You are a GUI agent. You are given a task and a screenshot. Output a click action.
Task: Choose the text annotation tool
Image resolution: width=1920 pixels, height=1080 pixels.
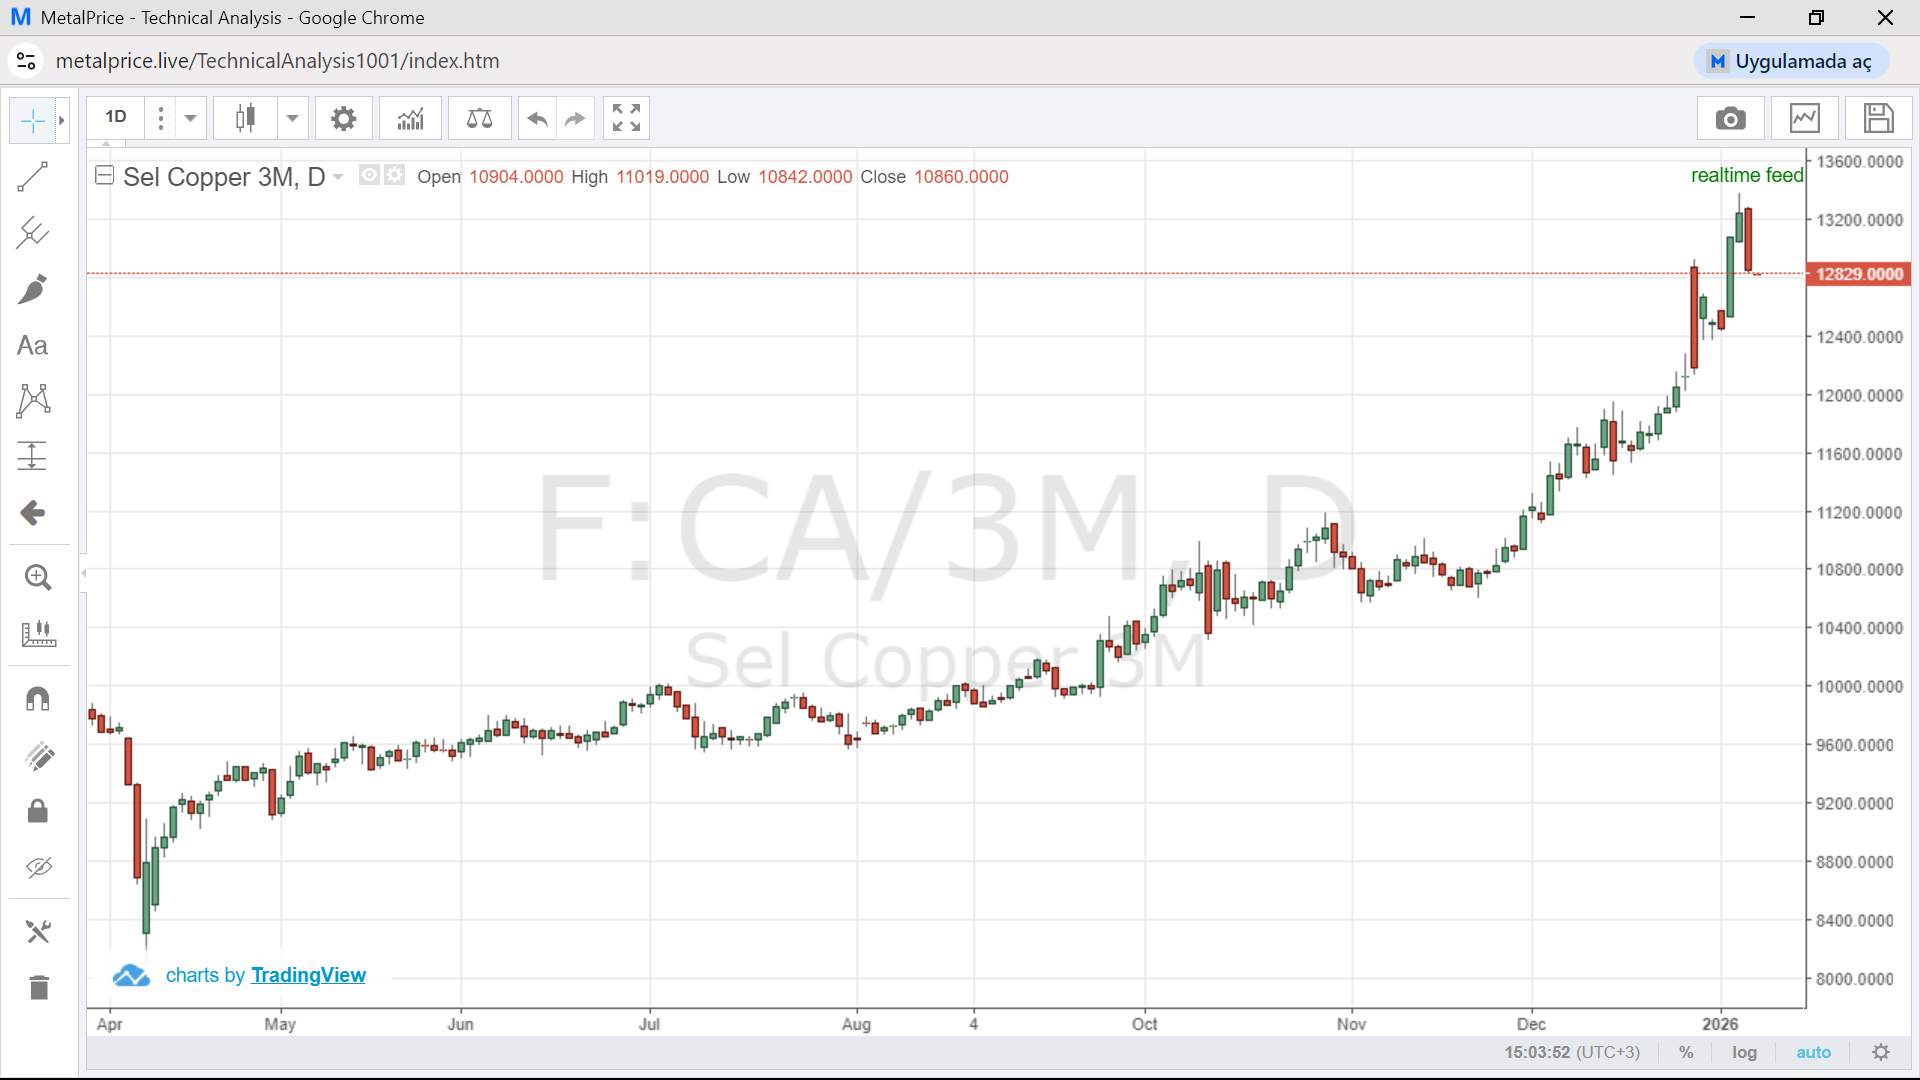(x=32, y=346)
